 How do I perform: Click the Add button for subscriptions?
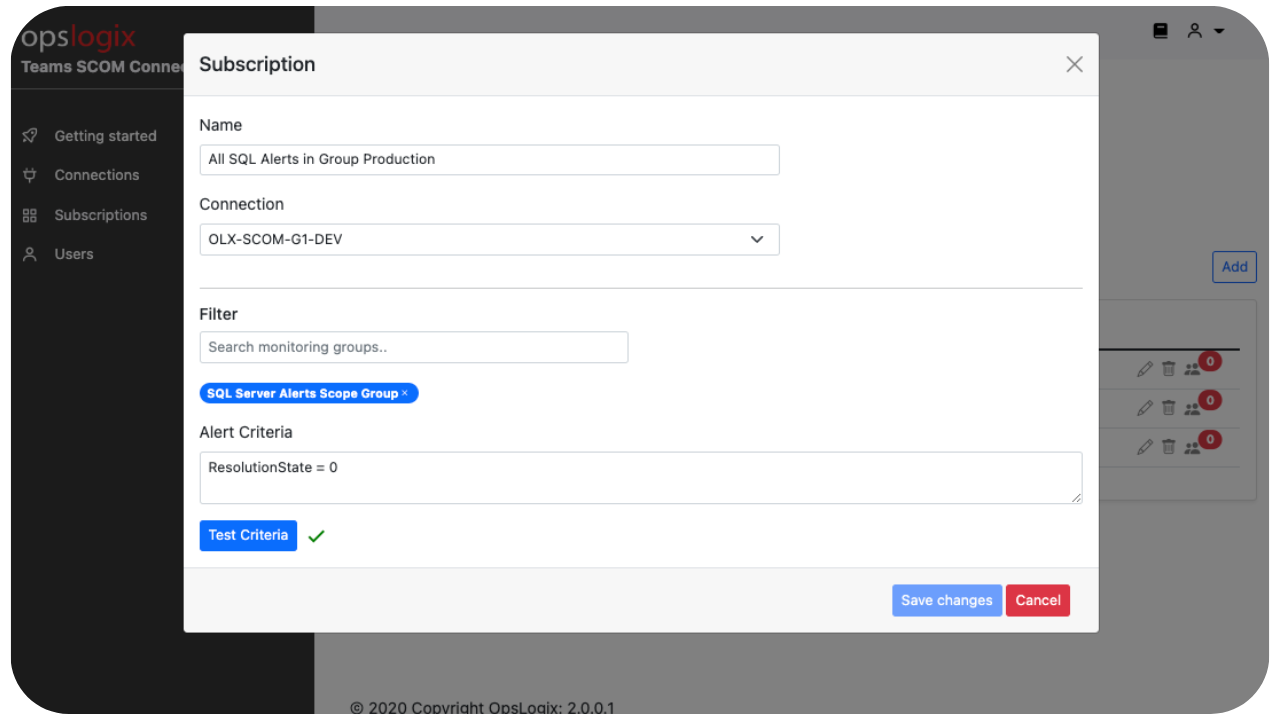[1234, 267]
